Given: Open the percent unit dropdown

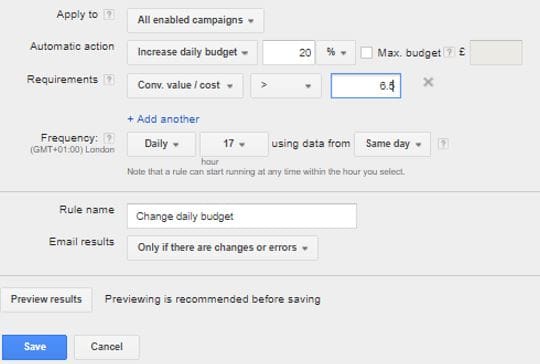Looking at the screenshot, I should coord(336,52).
